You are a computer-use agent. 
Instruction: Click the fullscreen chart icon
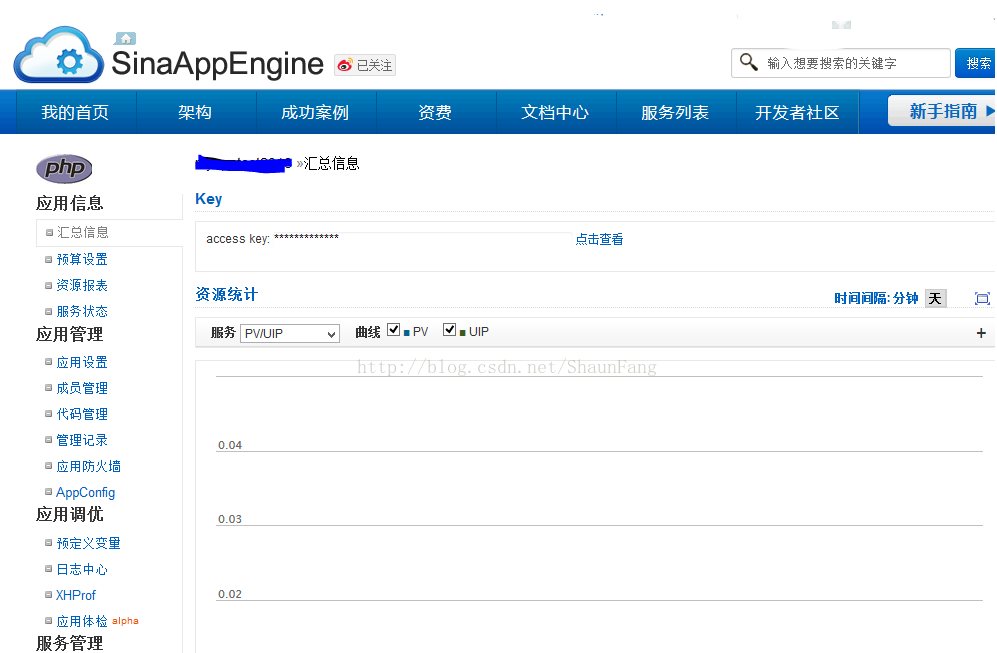[982, 298]
